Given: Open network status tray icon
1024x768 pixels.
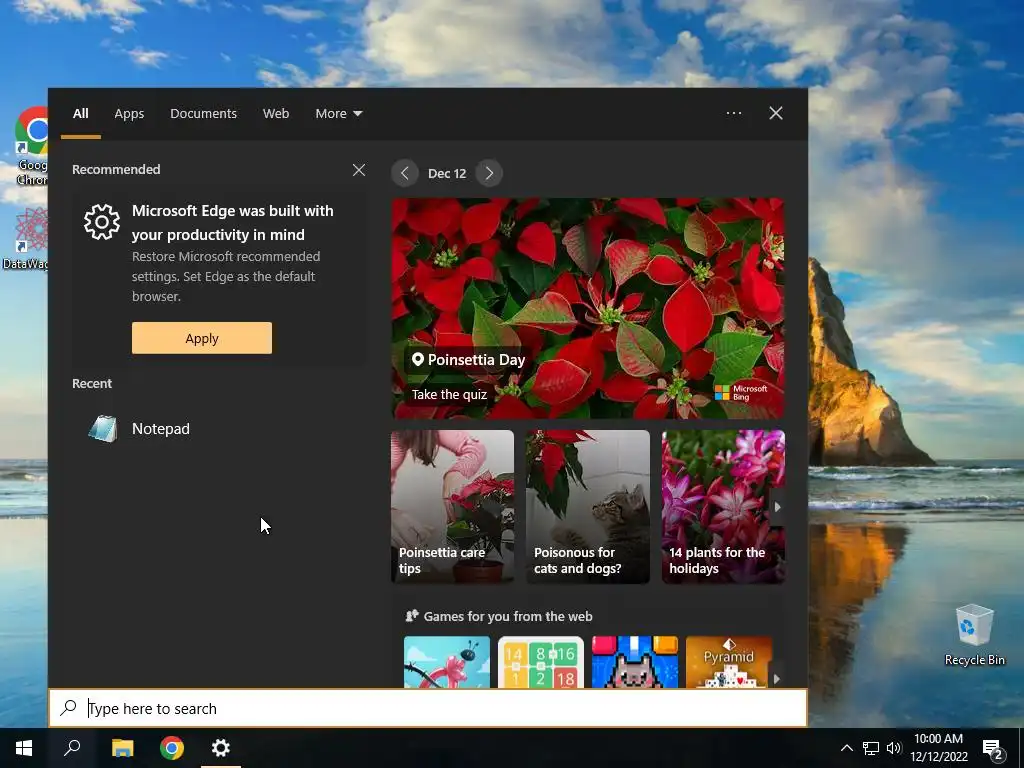Looking at the screenshot, I should point(871,748).
